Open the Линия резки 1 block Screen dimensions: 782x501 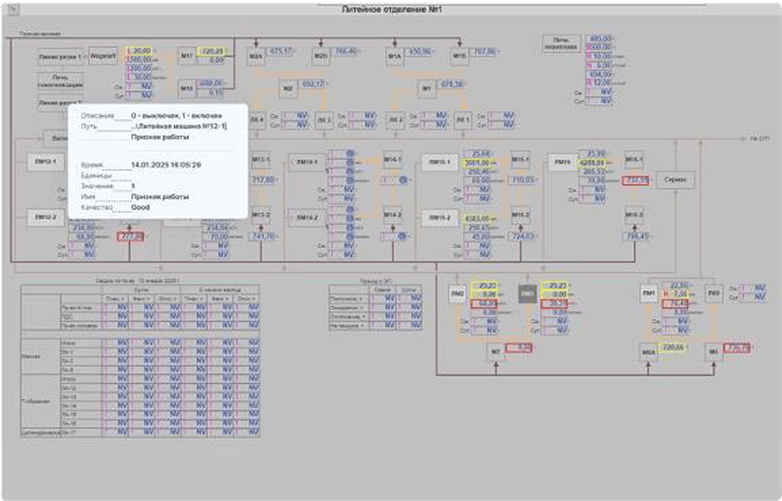(x=64, y=57)
